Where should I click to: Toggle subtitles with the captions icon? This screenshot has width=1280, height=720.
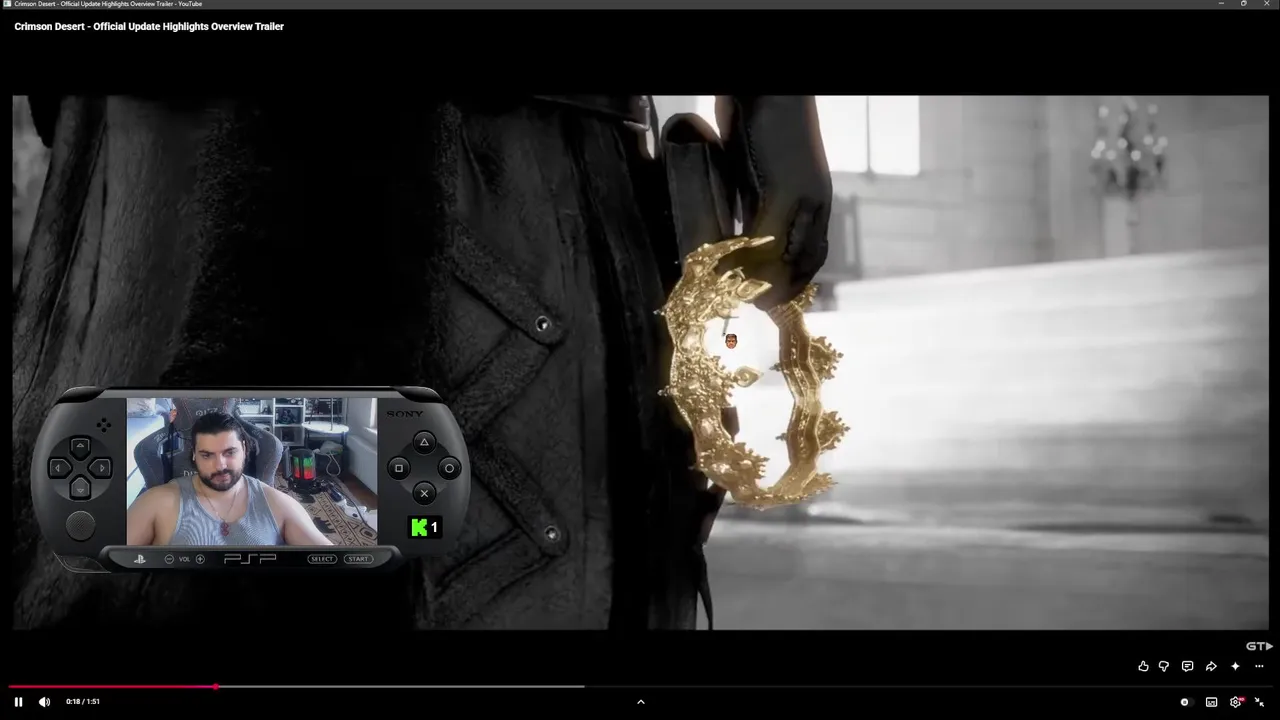1212,702
